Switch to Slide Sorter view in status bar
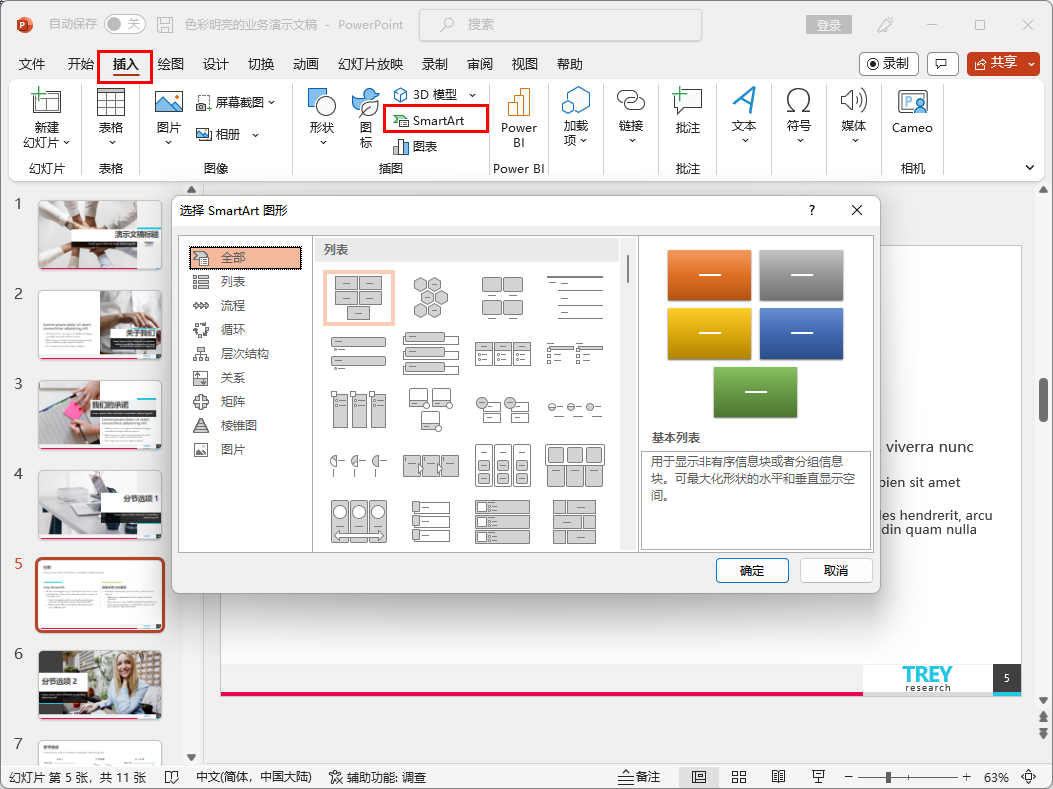The image size is (1053, 789). click(x=739, y=777)
